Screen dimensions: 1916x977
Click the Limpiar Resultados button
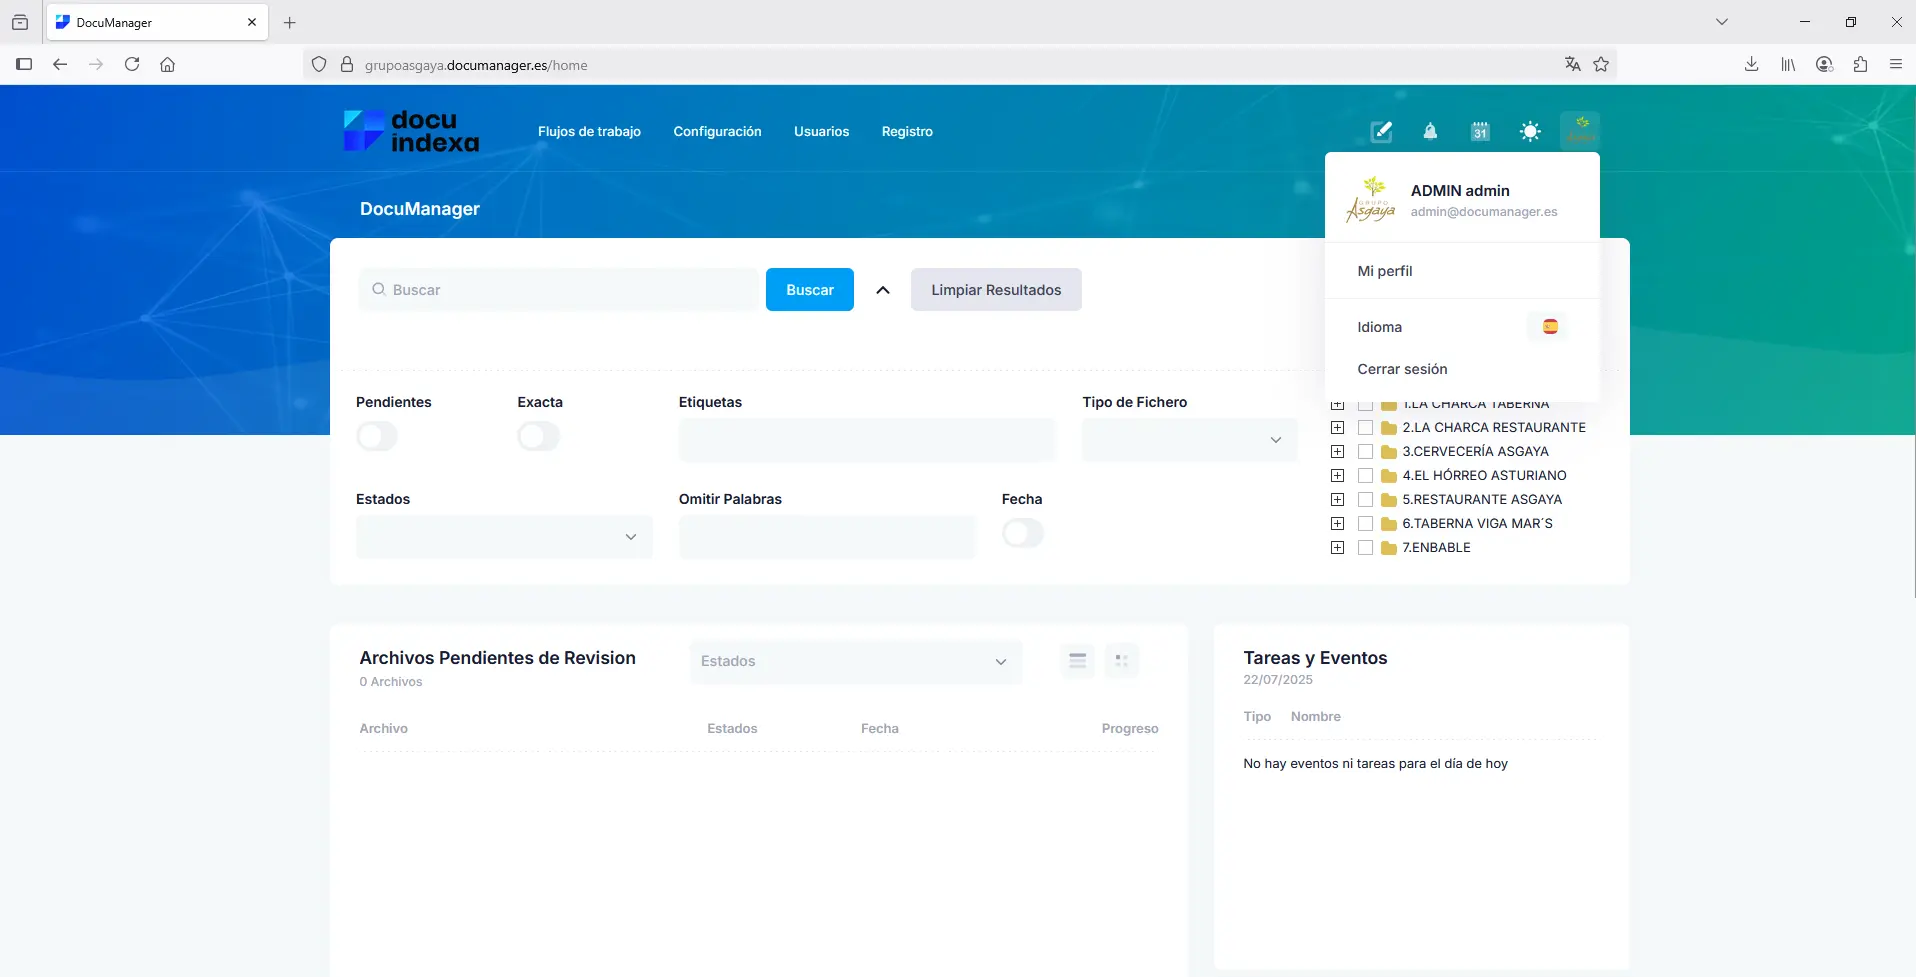point(996,290)
